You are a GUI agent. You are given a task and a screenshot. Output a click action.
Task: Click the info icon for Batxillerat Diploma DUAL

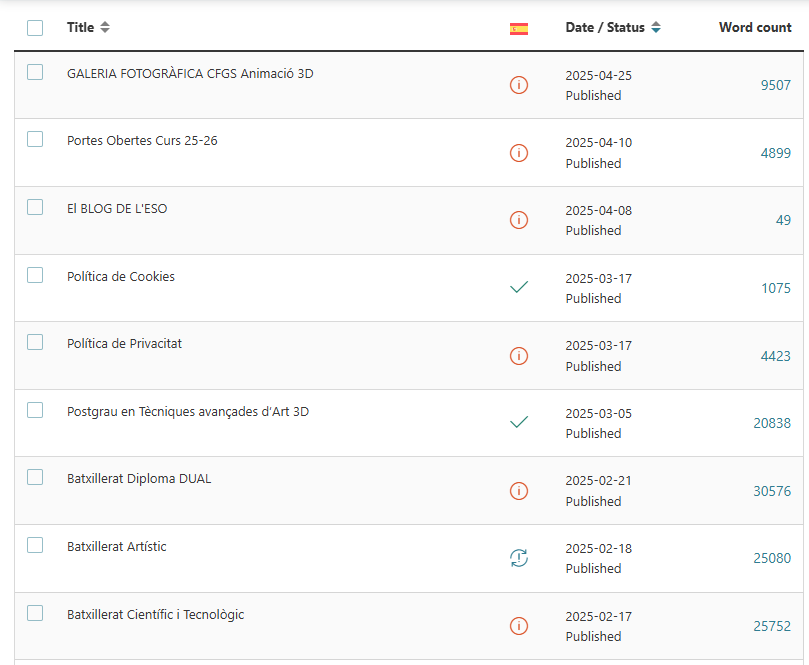click(519, 491)
